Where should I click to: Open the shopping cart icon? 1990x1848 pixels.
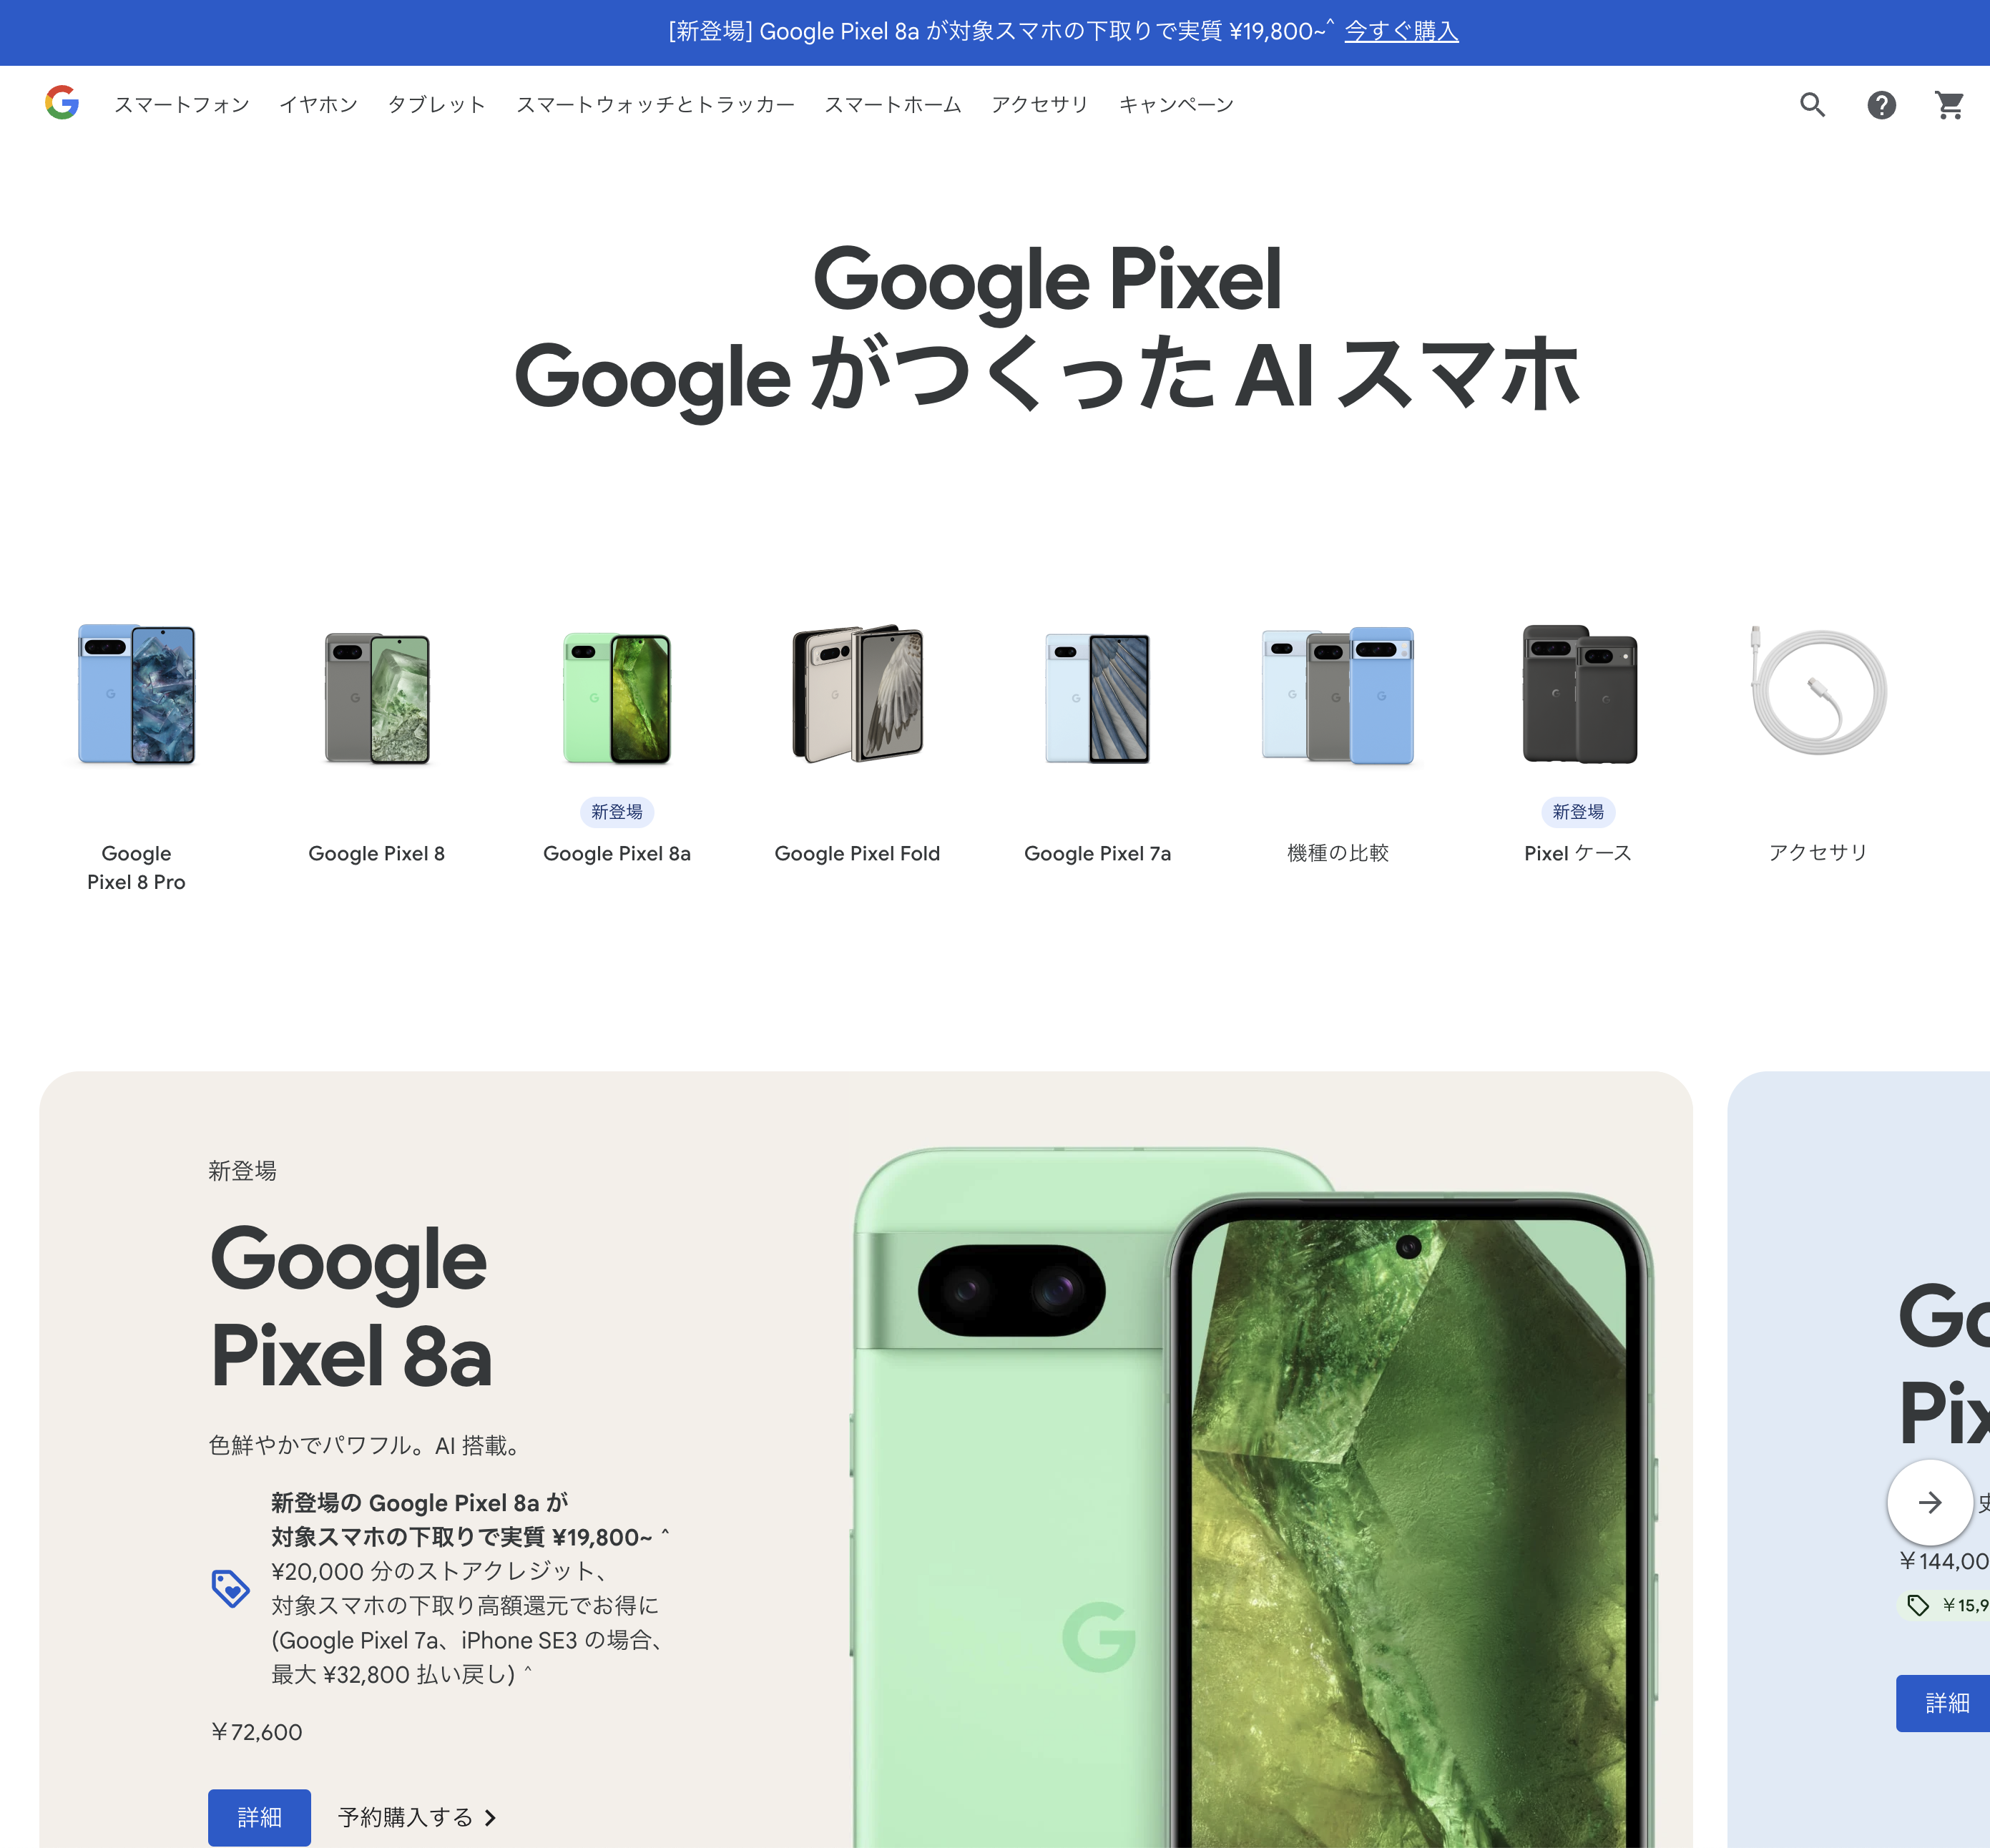[x=1949, y=105]
